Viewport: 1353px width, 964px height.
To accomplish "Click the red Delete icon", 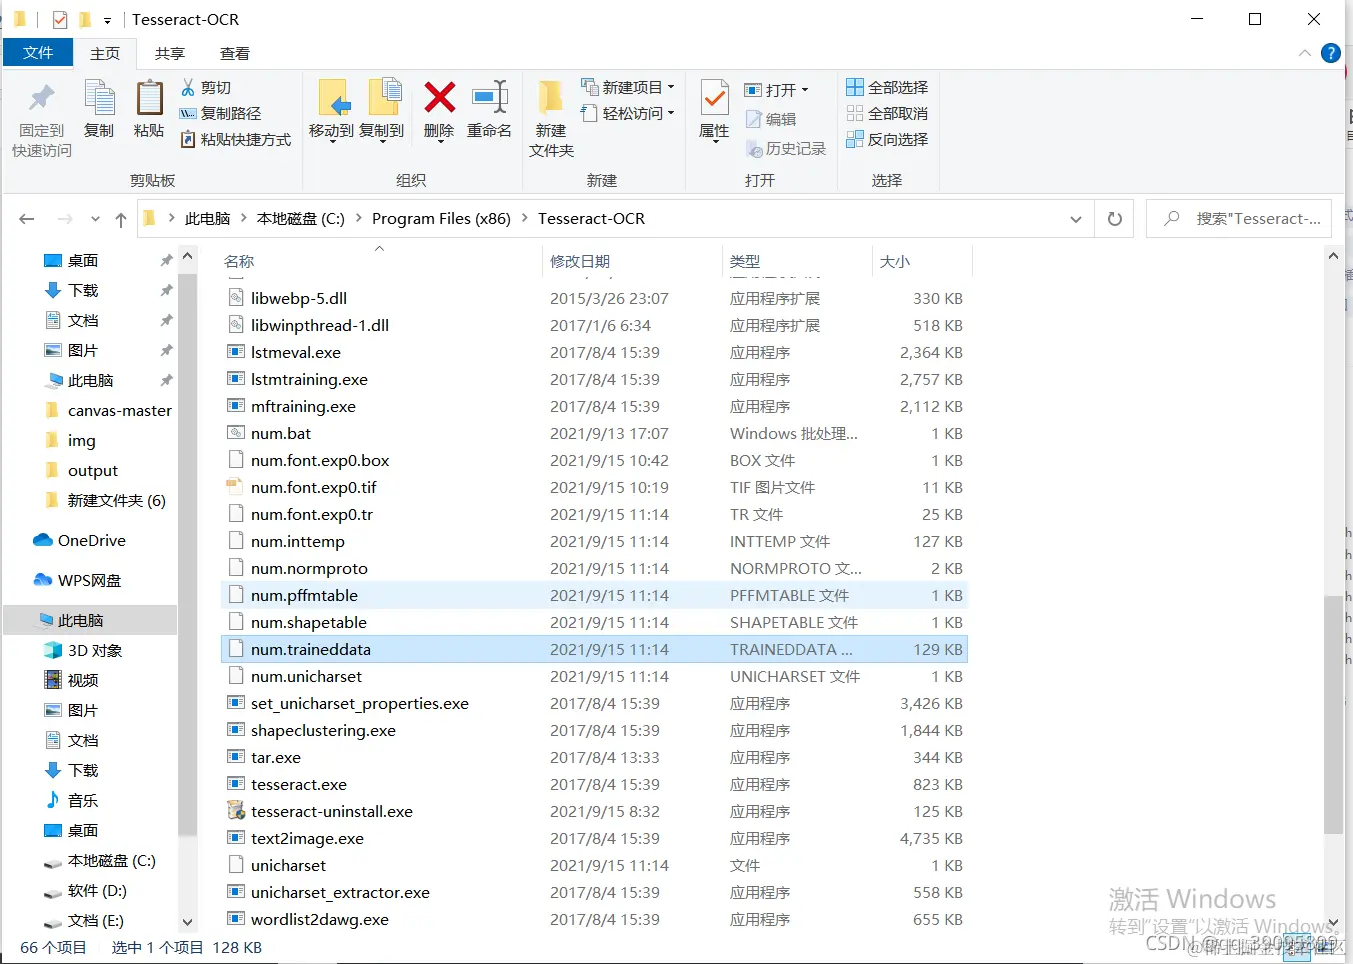I will click(x=439, y=98).
